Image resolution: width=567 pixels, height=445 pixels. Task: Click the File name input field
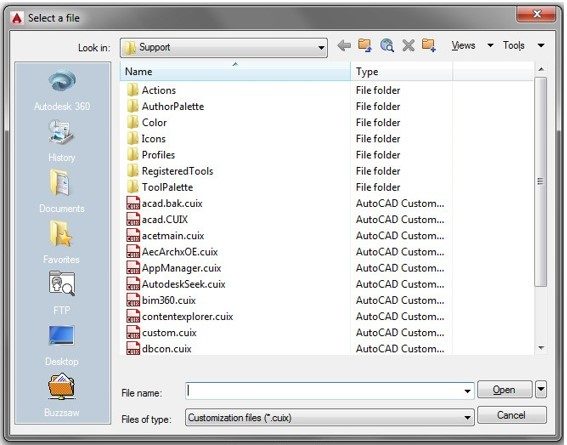point(329,391)
